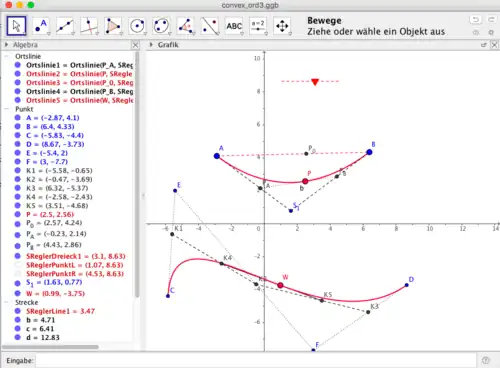Toggle visibility of Ortslinie1
The width and height of the screenshot is (500, 368).
(x=18, y=65)
